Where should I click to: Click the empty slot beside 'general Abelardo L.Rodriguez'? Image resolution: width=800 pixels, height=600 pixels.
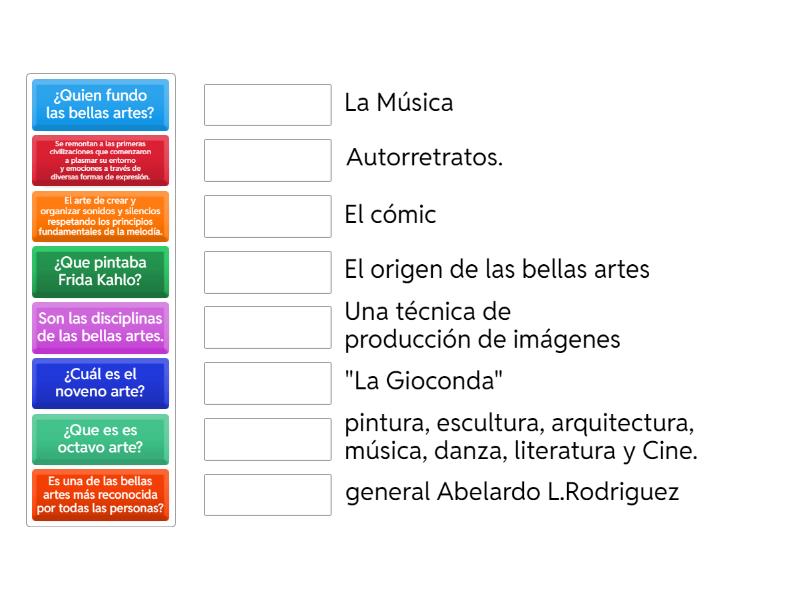pyautogui.click(x=267, y=496)
